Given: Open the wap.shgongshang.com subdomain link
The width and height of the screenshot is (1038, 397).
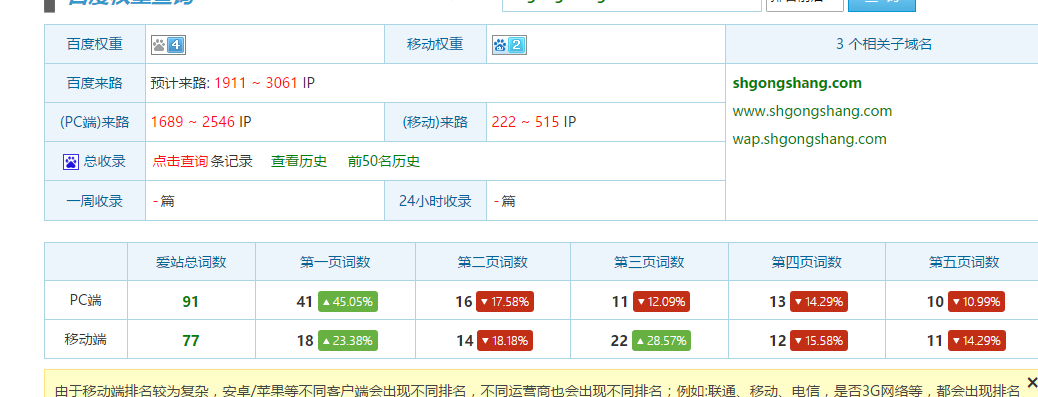Looking at the screenshot, I should point(810,139).
